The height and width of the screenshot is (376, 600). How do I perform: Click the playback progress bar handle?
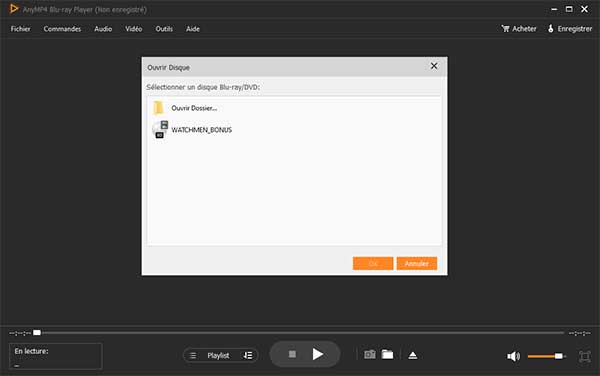[37, 333]
